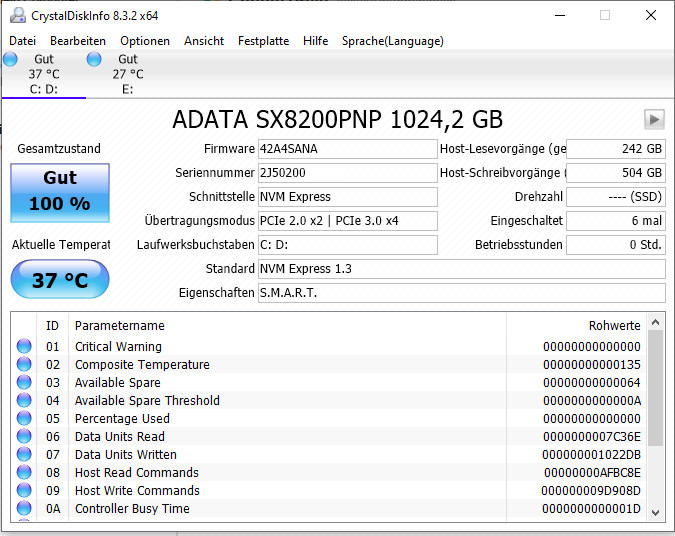The image size is (675, 536).
Task: Click the Übertragungsmodus field PCIe 2.0 x2
Action: click(348, 221)
